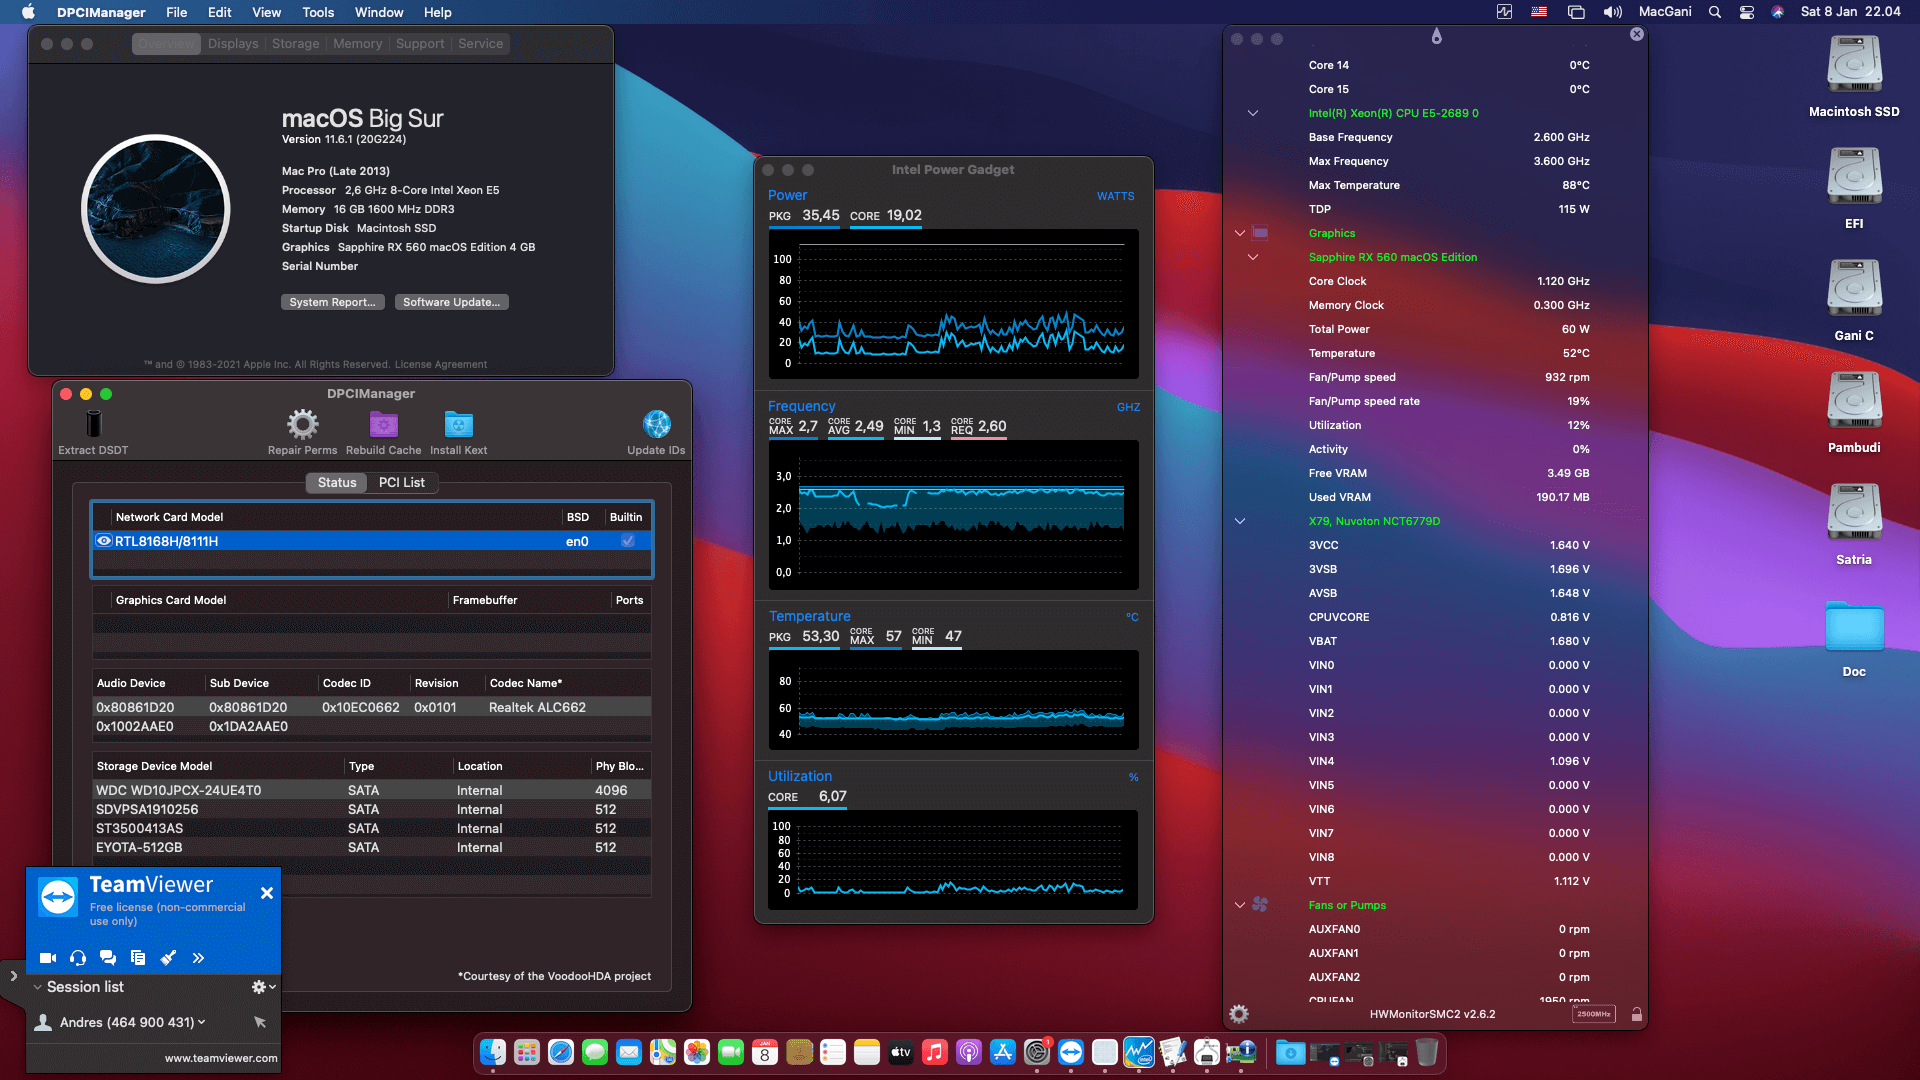The image size is (1920, 1080).
Task: Click the Update IDs globe icon
Action: (656, 424)
